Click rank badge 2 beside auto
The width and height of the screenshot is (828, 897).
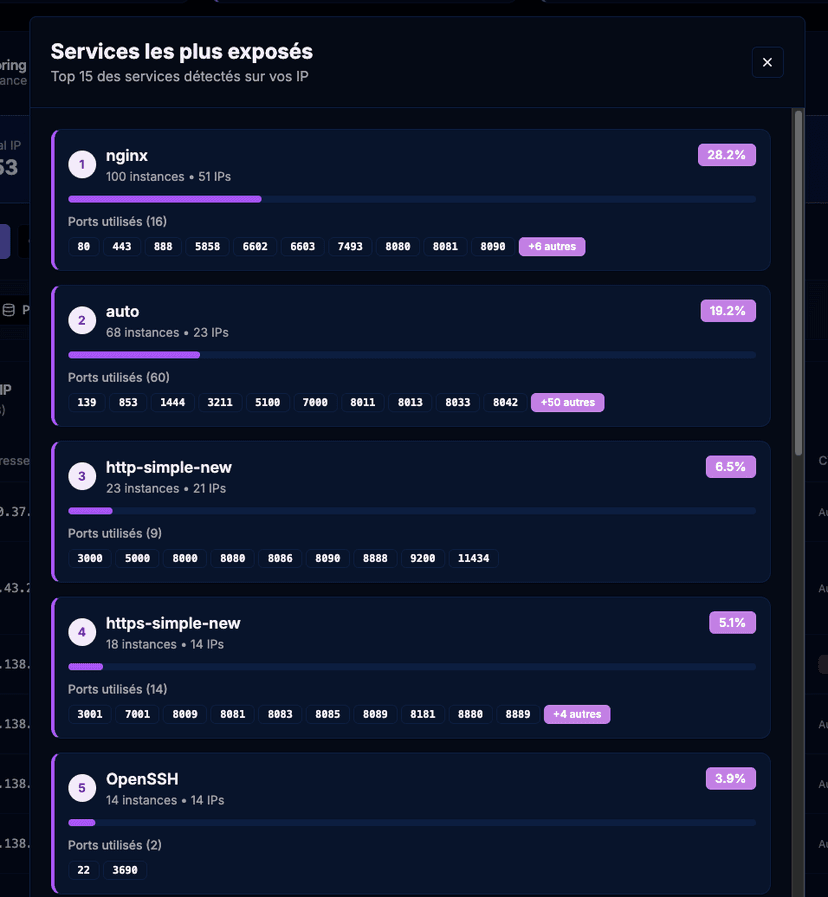coord(82,320)
